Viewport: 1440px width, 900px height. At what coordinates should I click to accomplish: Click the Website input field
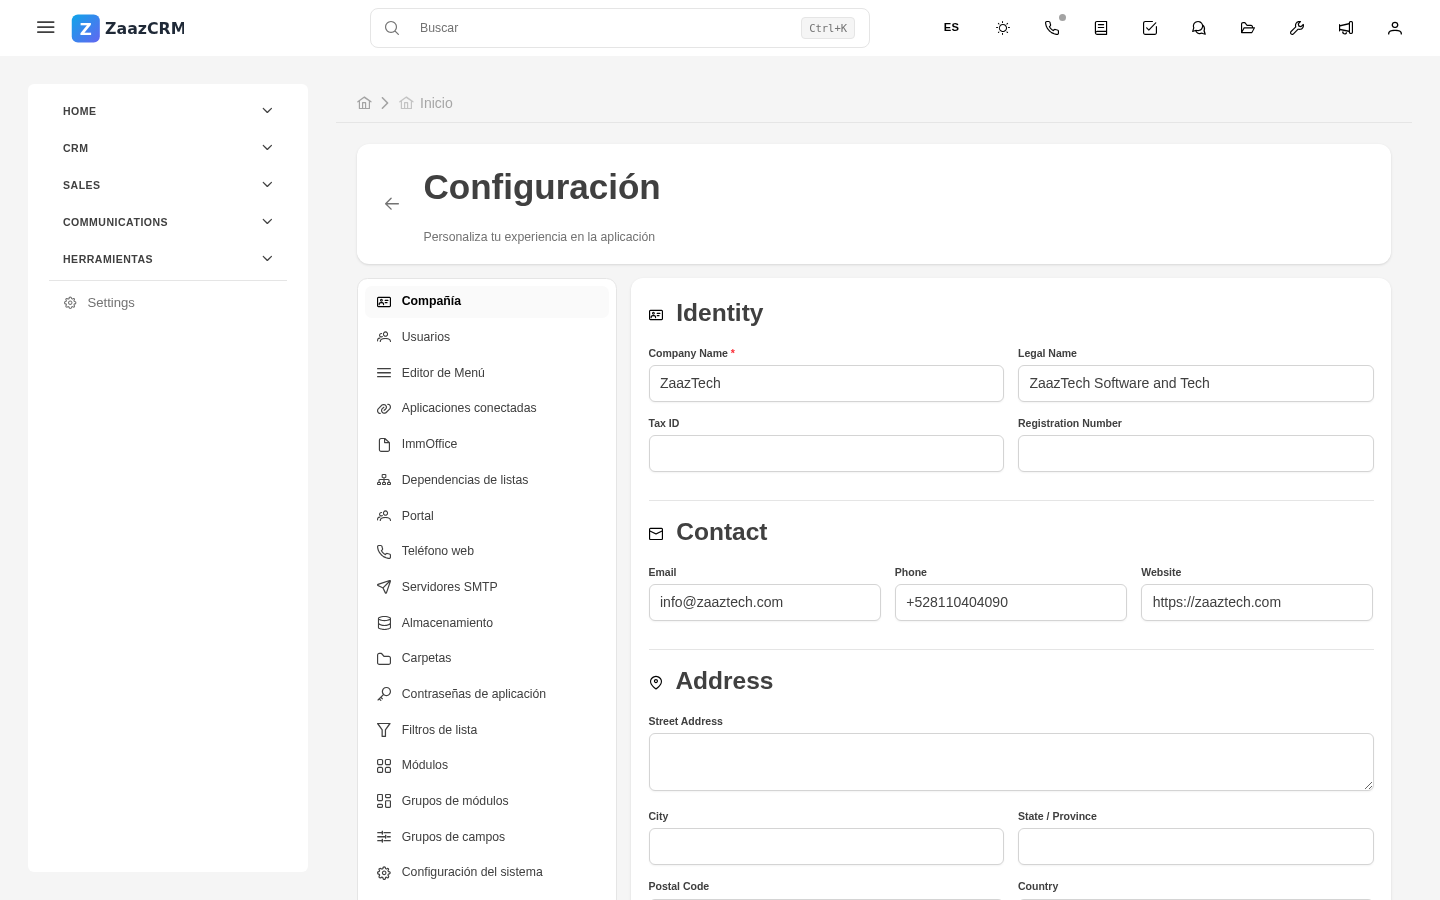pyautogui.click(x=1257, y=603)
